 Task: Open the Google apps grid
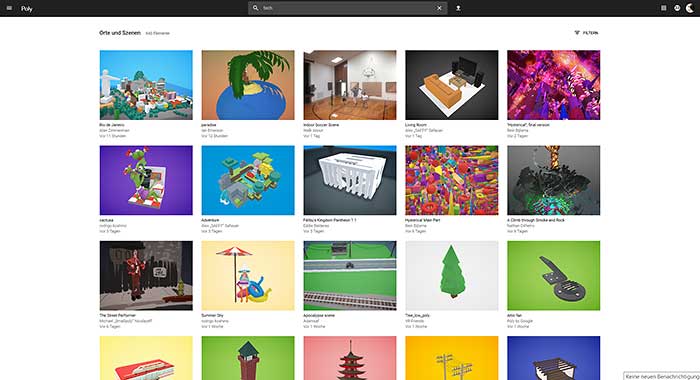664,8
